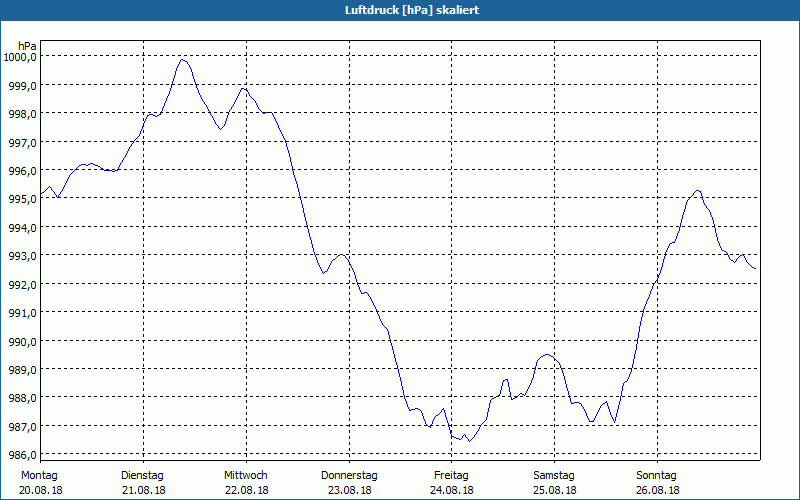Click the "991,0" y-axis value
This screenshot has height=500, width=800.
coord(22,313)
